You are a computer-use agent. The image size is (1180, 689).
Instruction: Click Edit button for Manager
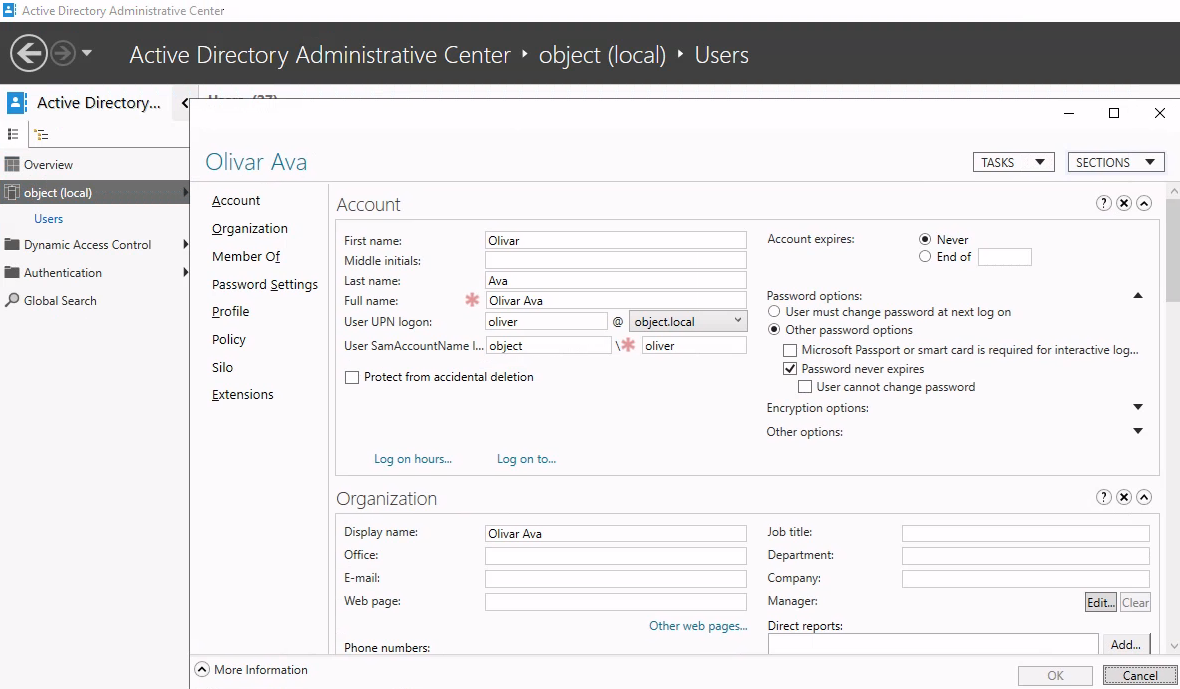[1100, 602]
